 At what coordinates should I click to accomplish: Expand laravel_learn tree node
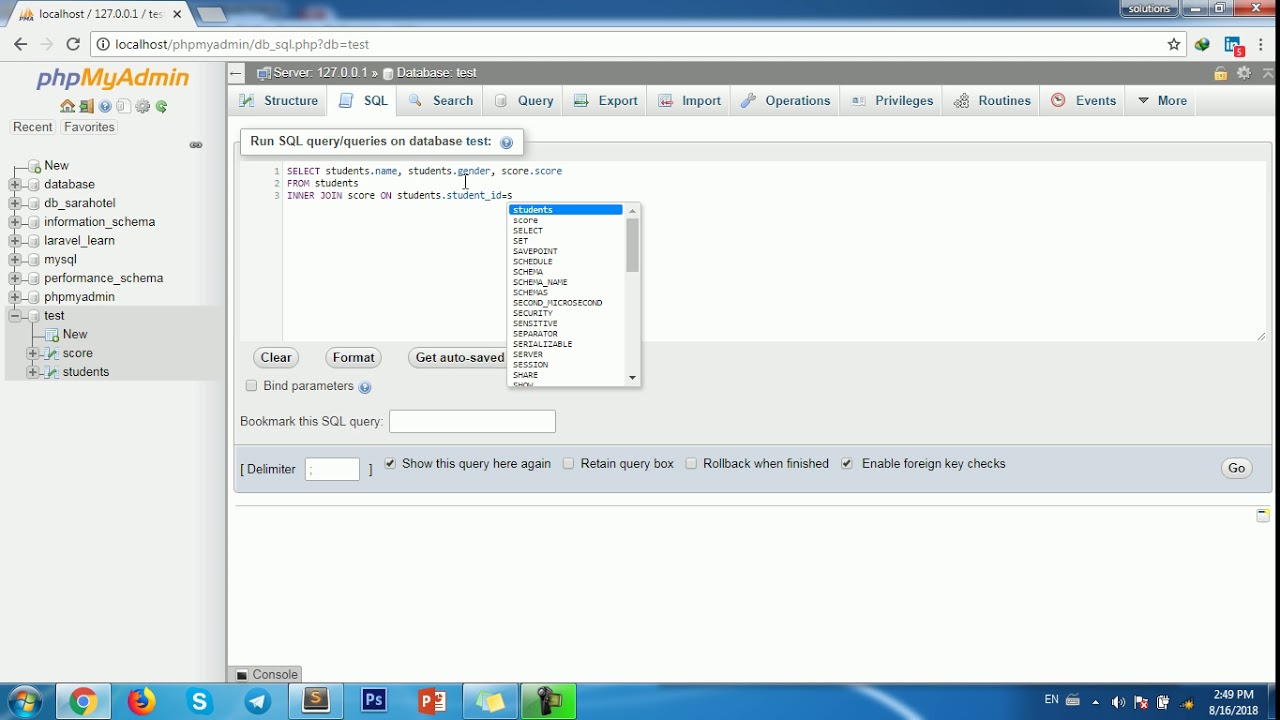click(15, 241)
